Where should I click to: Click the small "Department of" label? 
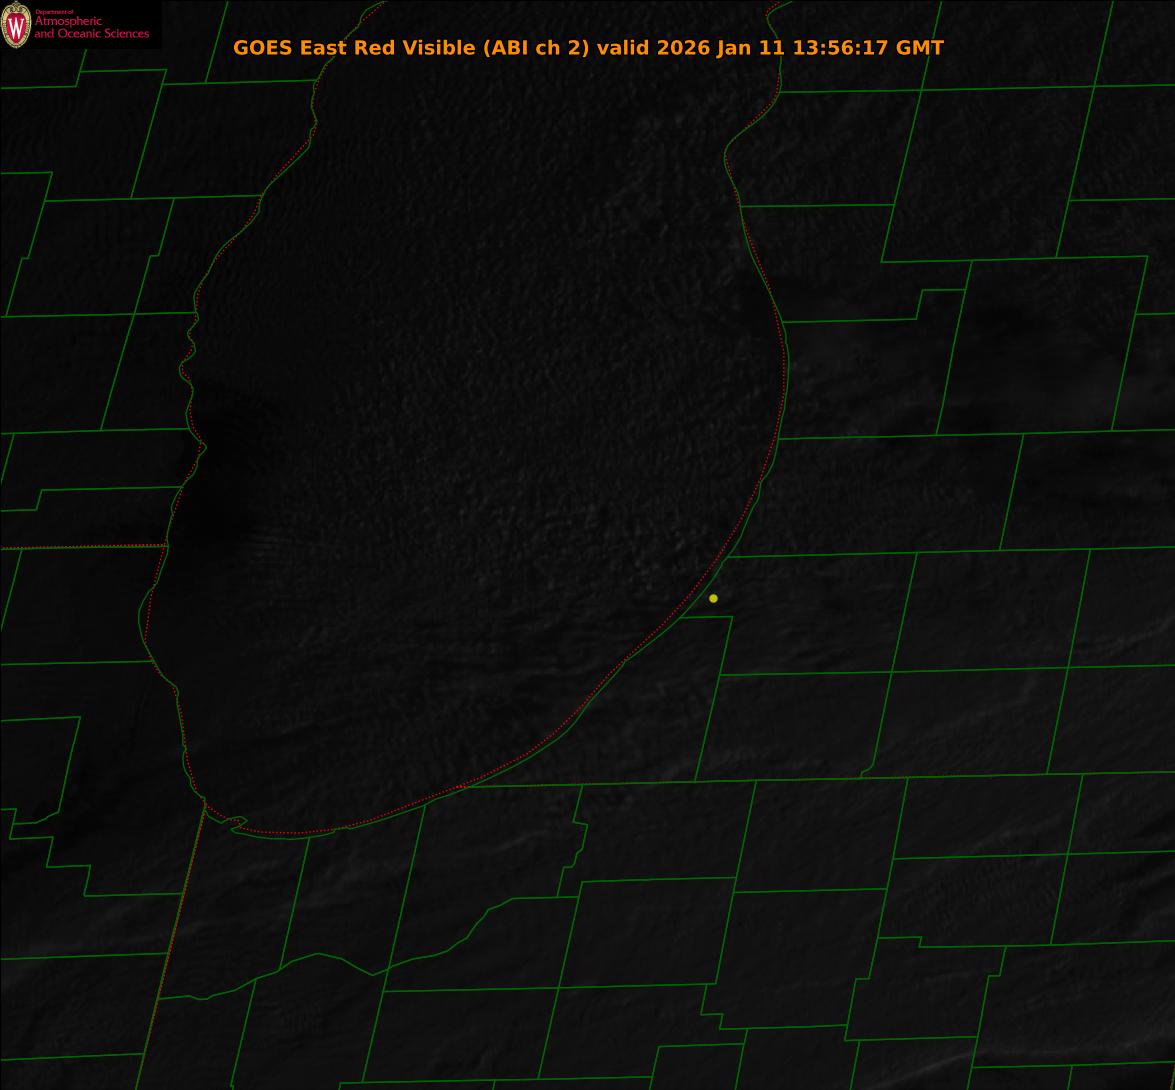pos(54,12)
